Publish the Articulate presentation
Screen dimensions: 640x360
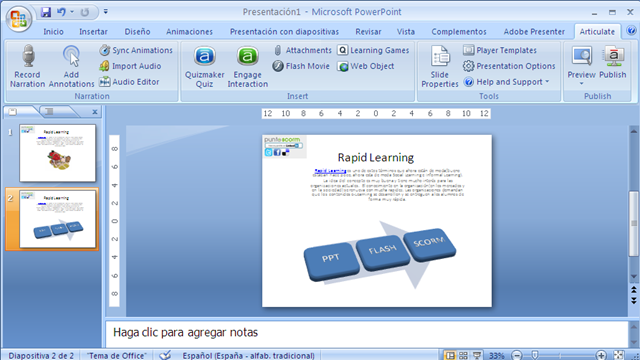pos(613,63)
